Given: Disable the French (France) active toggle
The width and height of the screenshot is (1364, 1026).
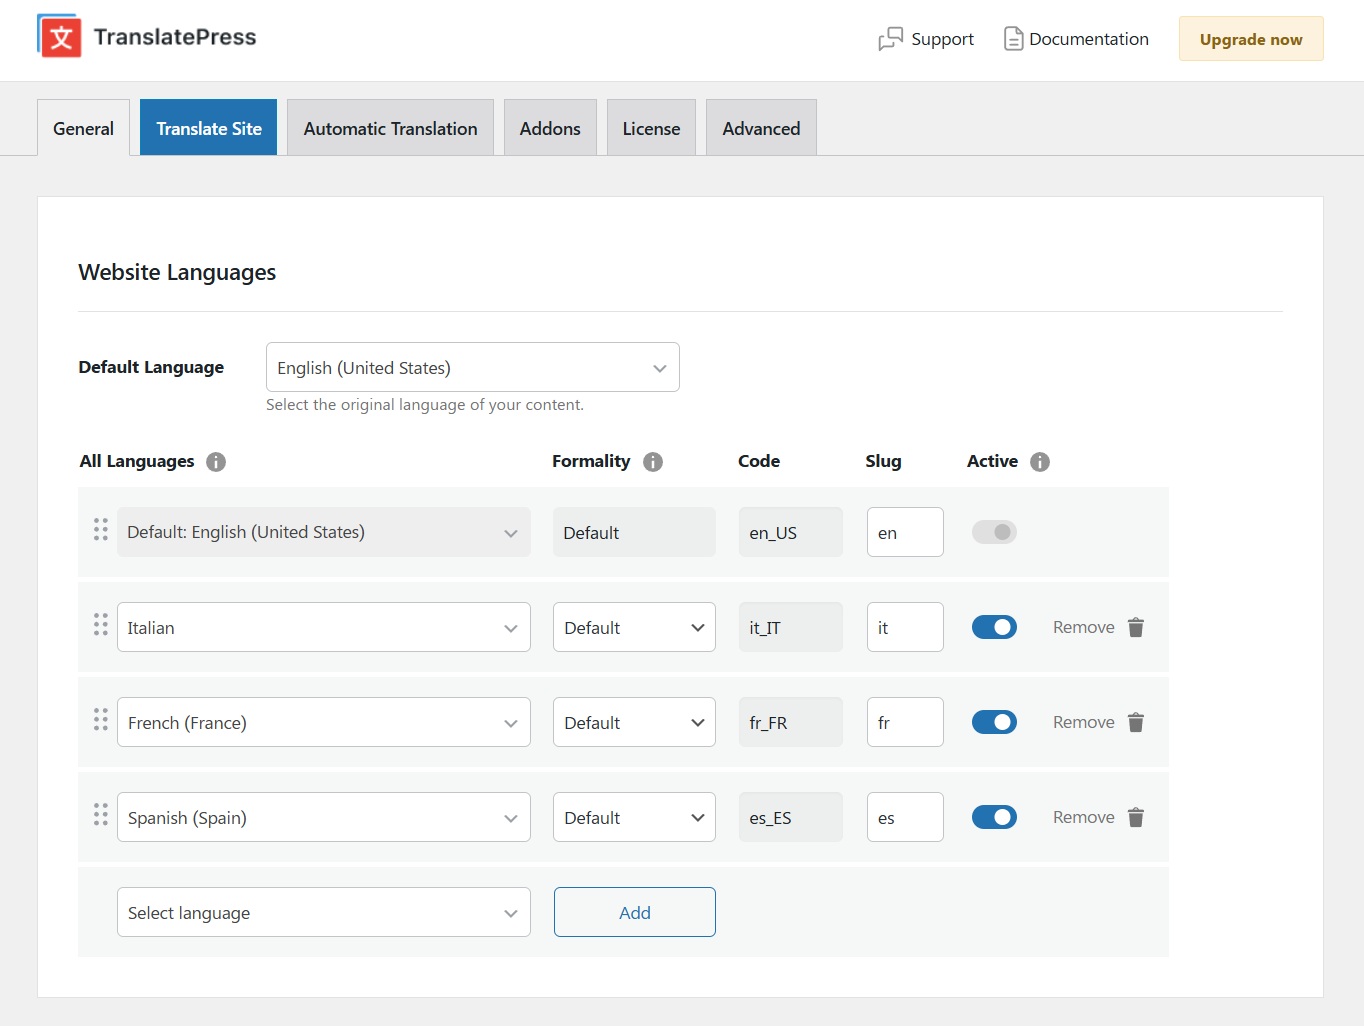Looking at the screenshot, I should pos(994,722).
